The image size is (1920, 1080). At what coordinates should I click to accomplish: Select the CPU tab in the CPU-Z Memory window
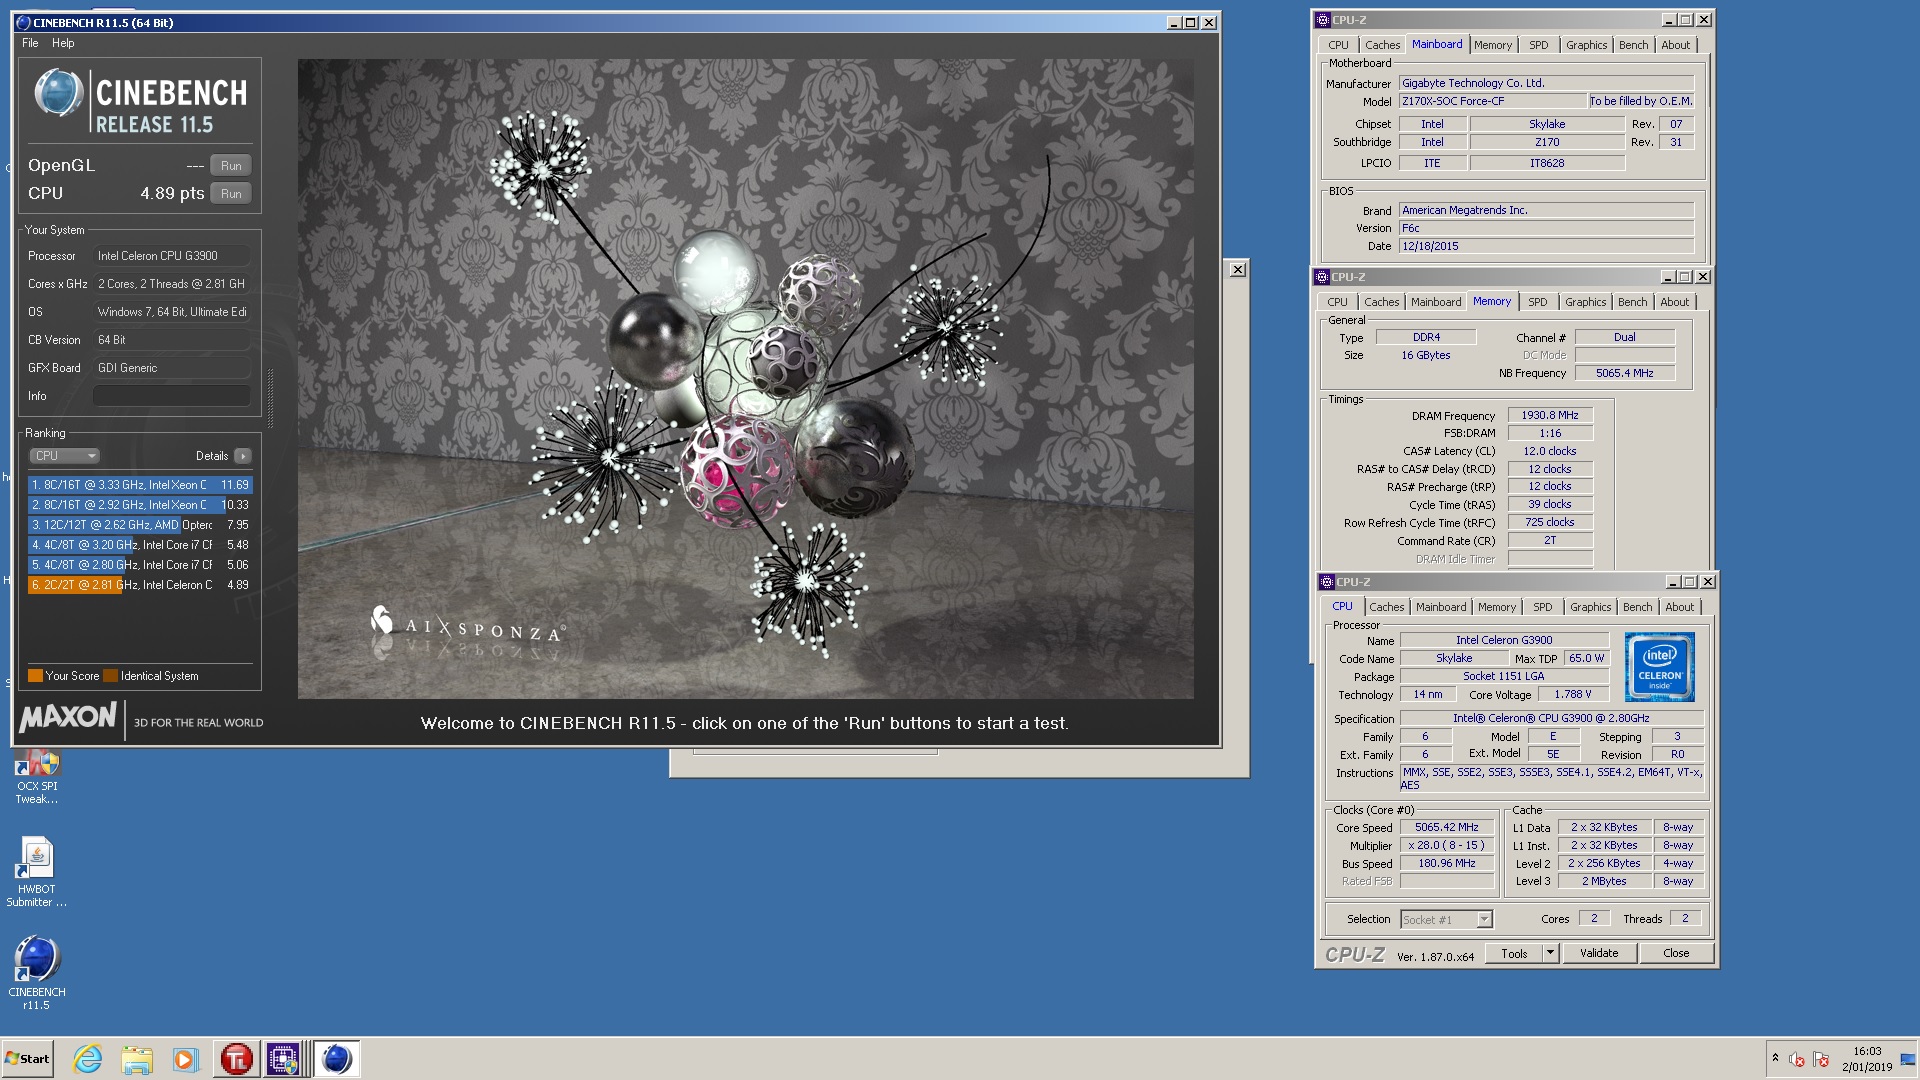coord(1337,302)
